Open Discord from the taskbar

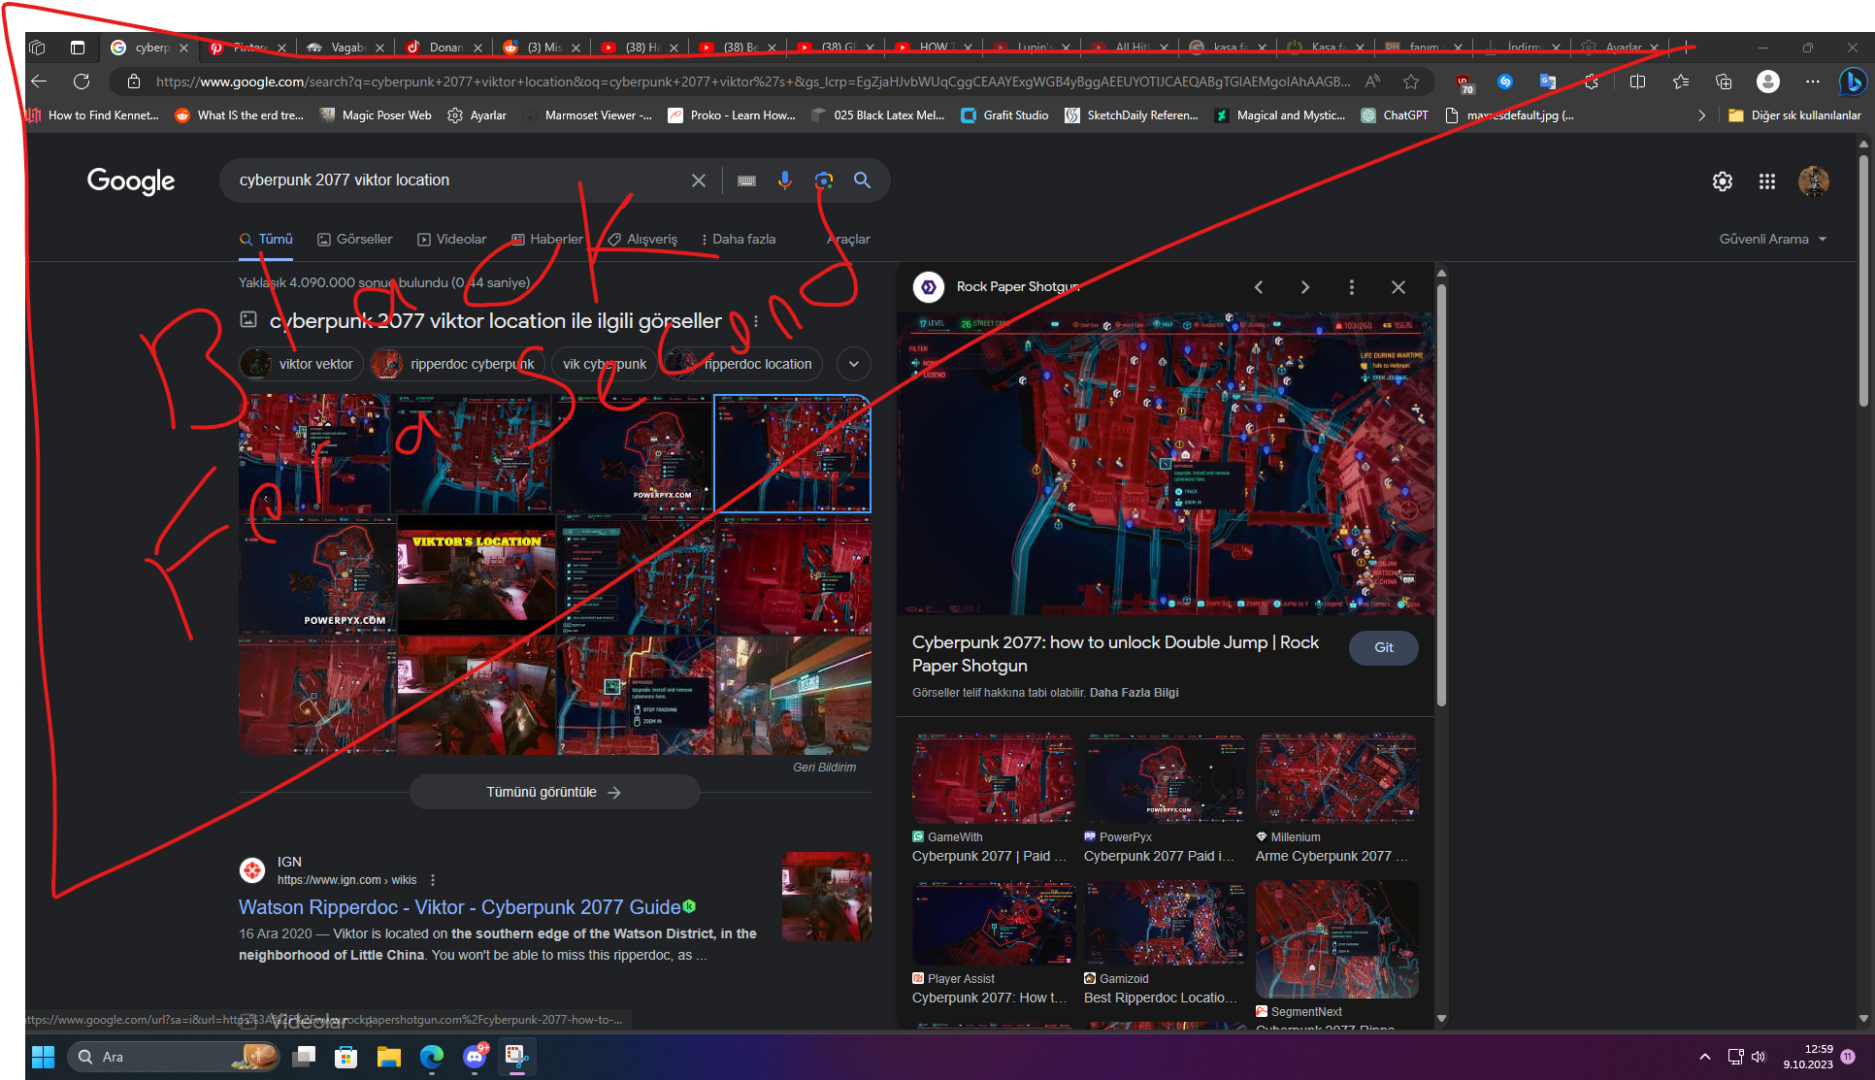pyautogui.click(x=475, y=1057)
